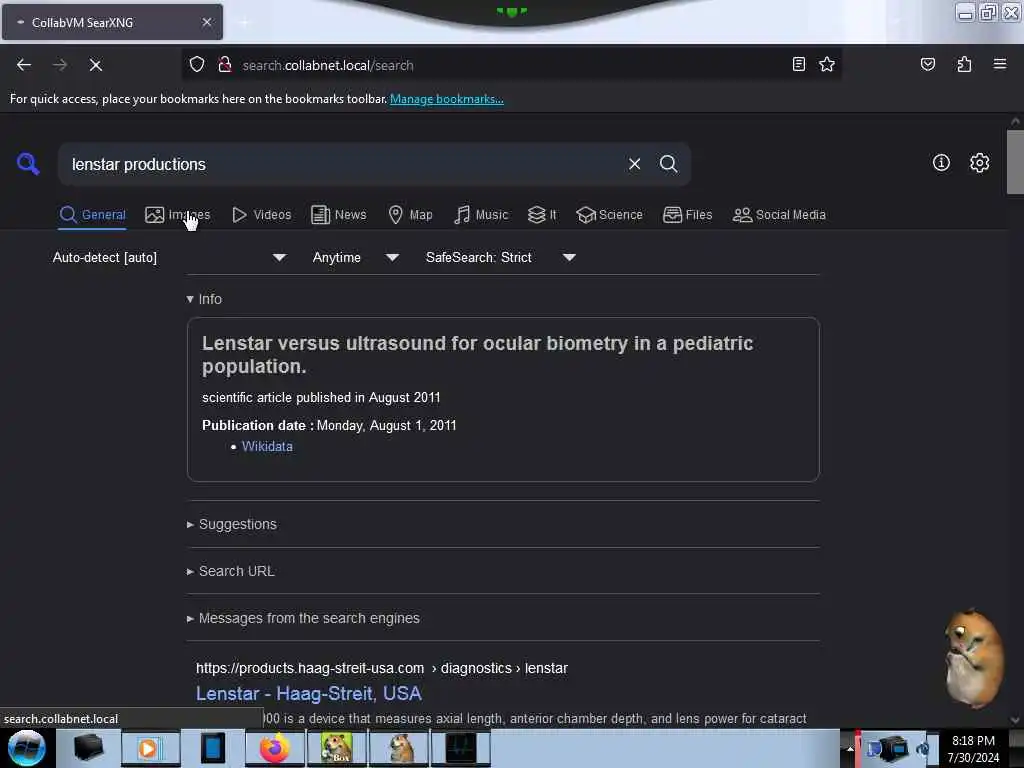Open the Extensions puzzle icon
Screen dimensions: 1024x768
[964, 64]
